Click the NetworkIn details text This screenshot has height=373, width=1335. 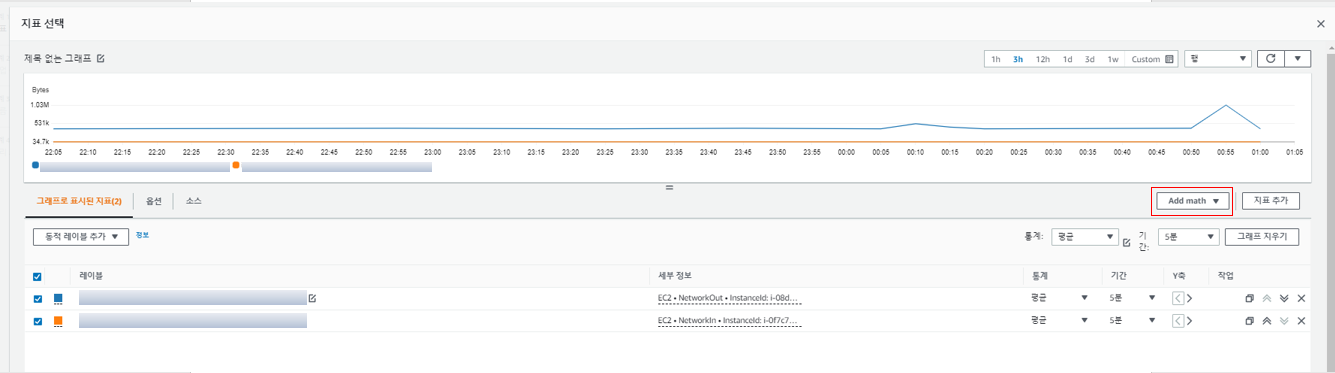click(x=729, y=321)
